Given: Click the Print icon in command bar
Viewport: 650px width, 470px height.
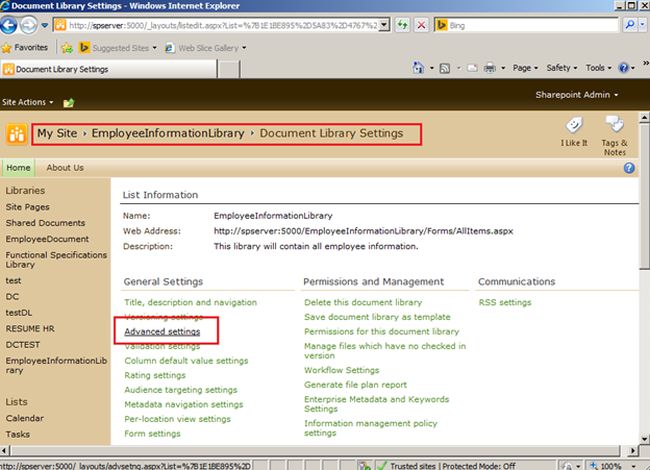Looking at the screenshot, I should (x=490, y=68).
